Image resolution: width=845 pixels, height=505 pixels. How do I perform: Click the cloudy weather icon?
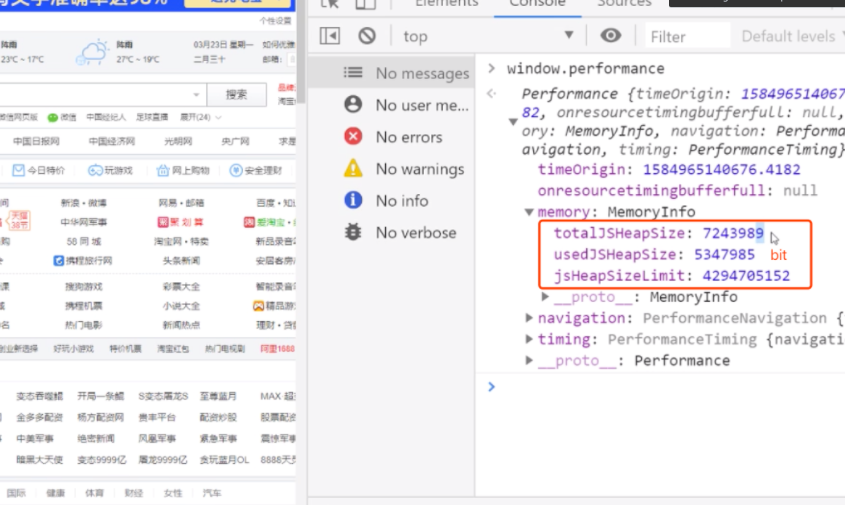click(92, 52)
